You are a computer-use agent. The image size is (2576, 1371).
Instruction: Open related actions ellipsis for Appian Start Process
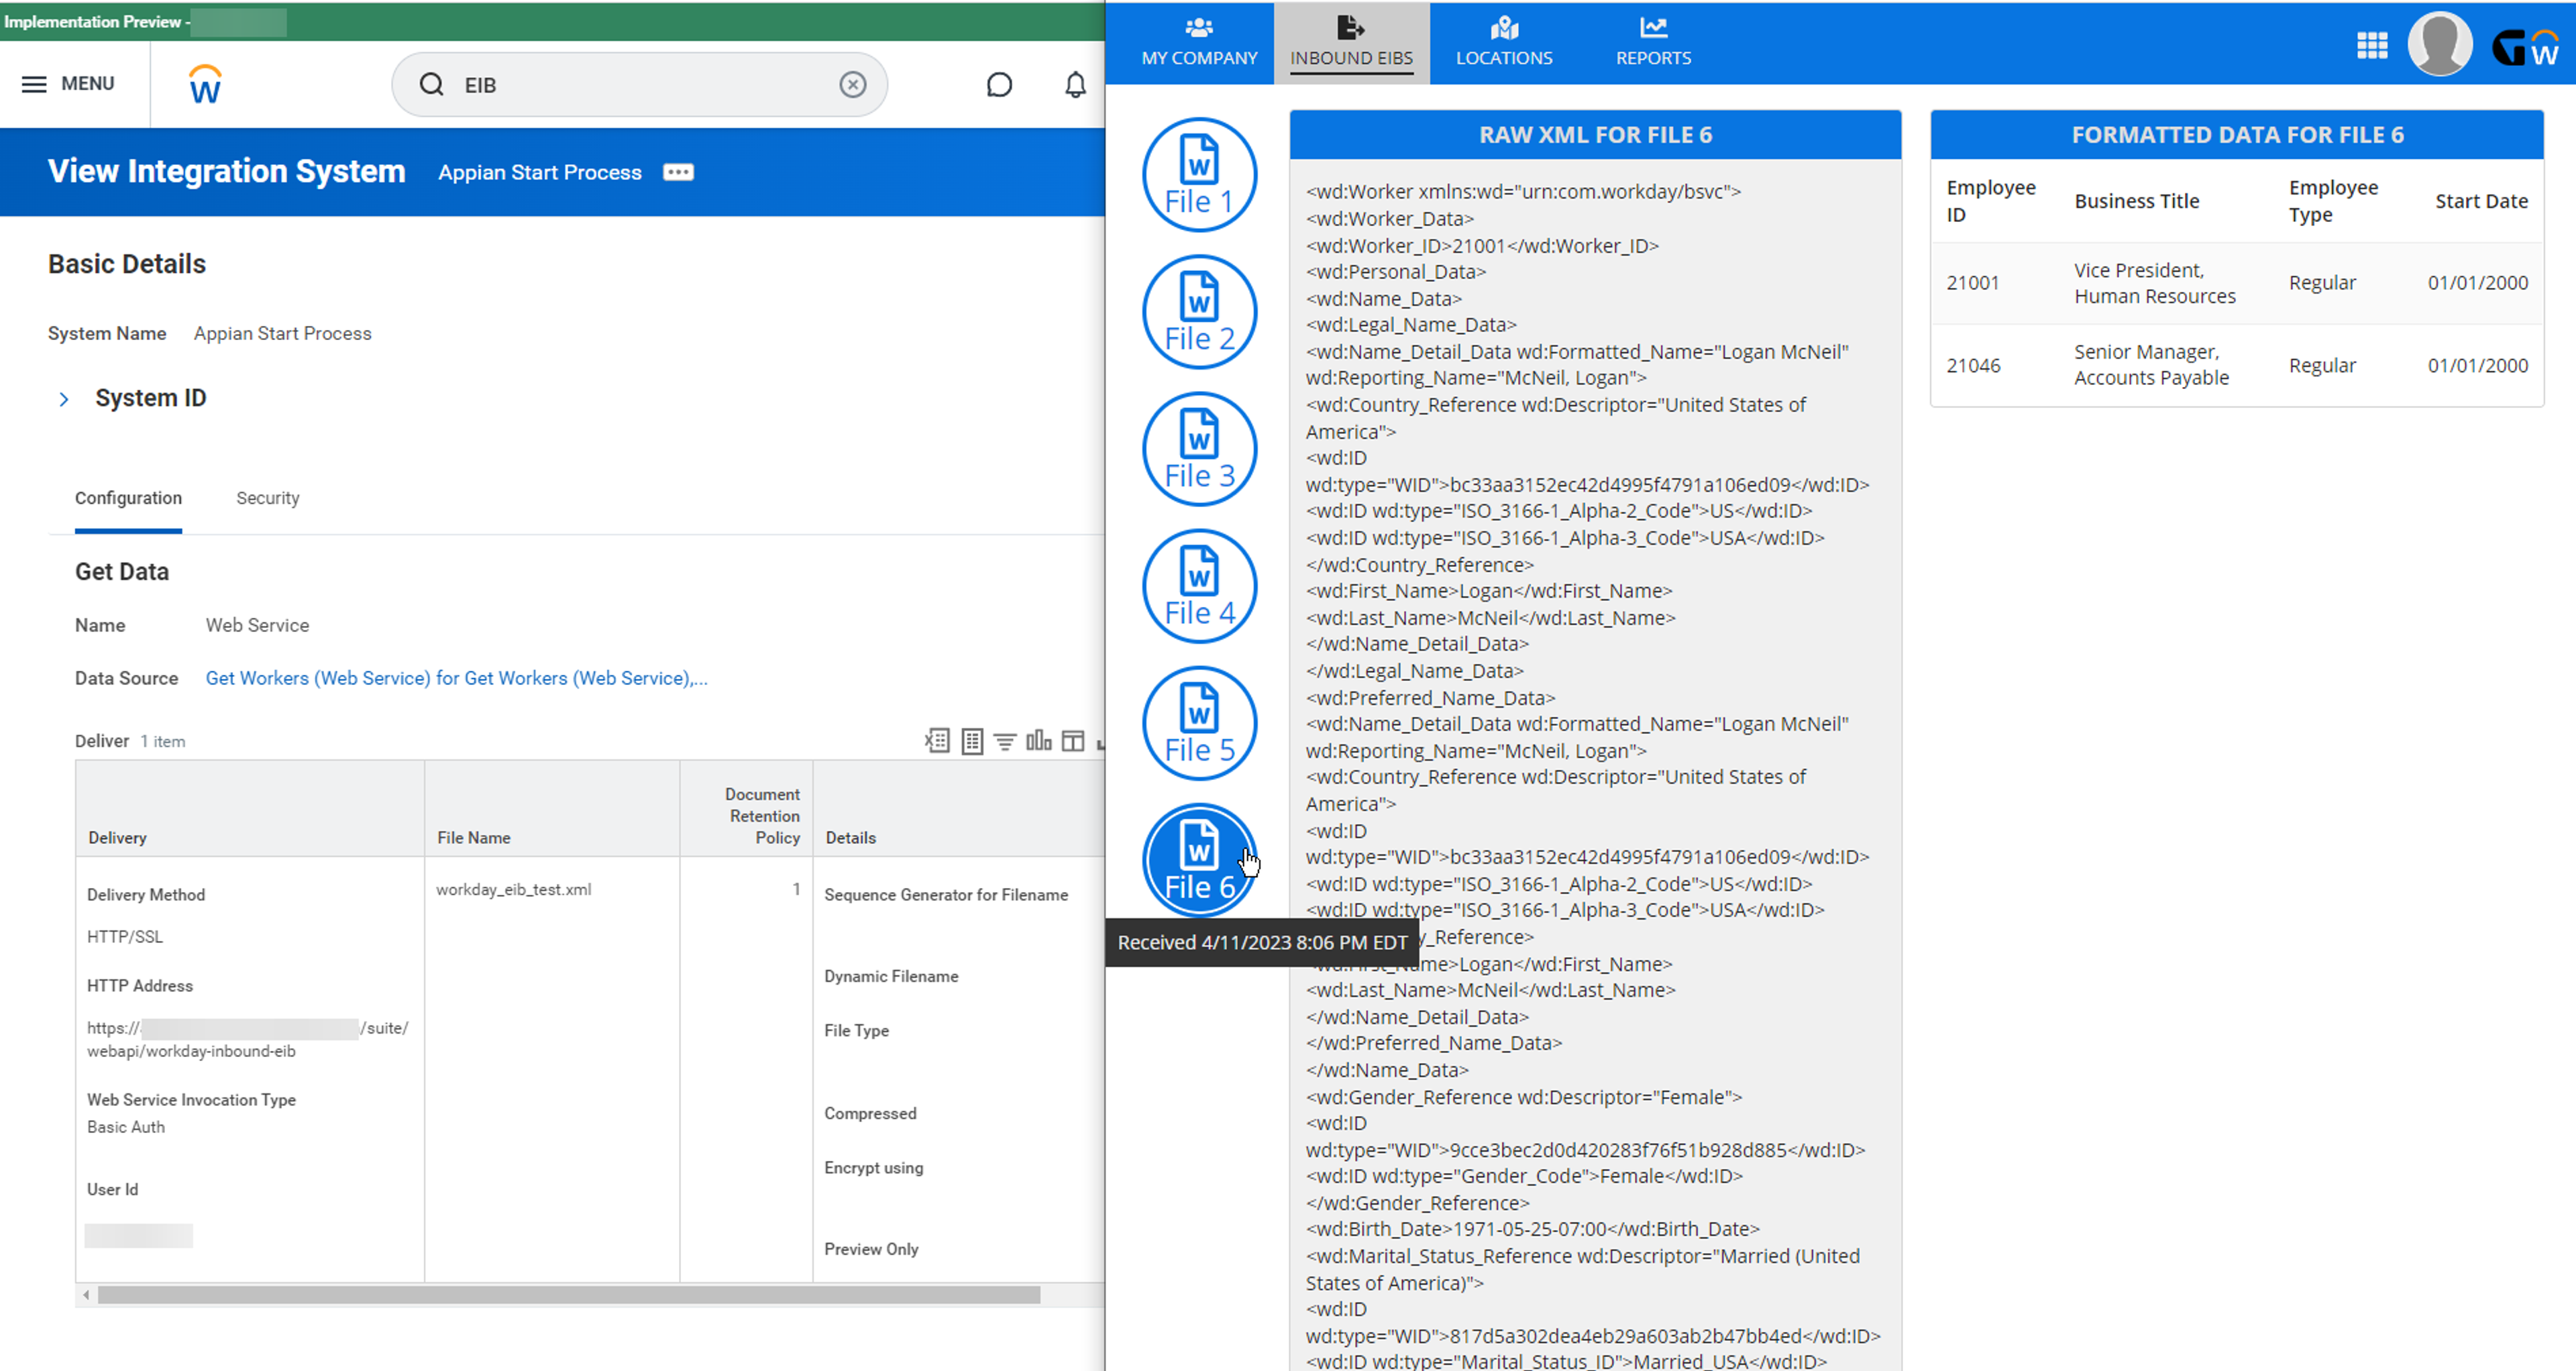point(678,172)
